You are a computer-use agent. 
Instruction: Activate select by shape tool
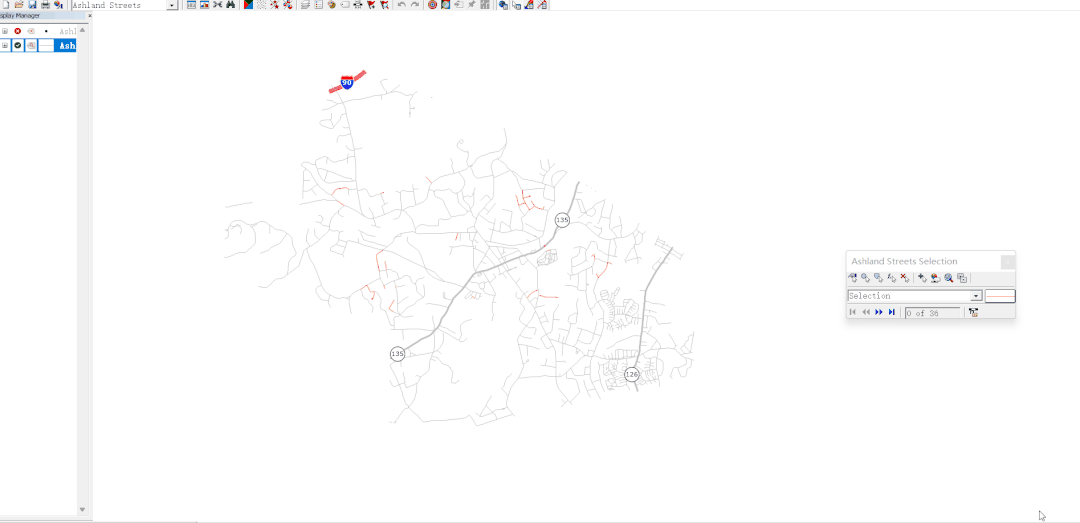(x=878, y=278)
